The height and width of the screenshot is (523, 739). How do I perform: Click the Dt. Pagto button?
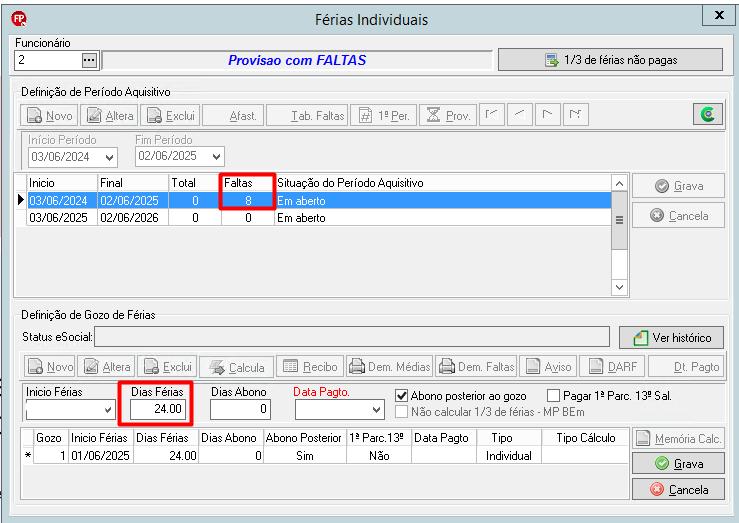pos(686,367)
